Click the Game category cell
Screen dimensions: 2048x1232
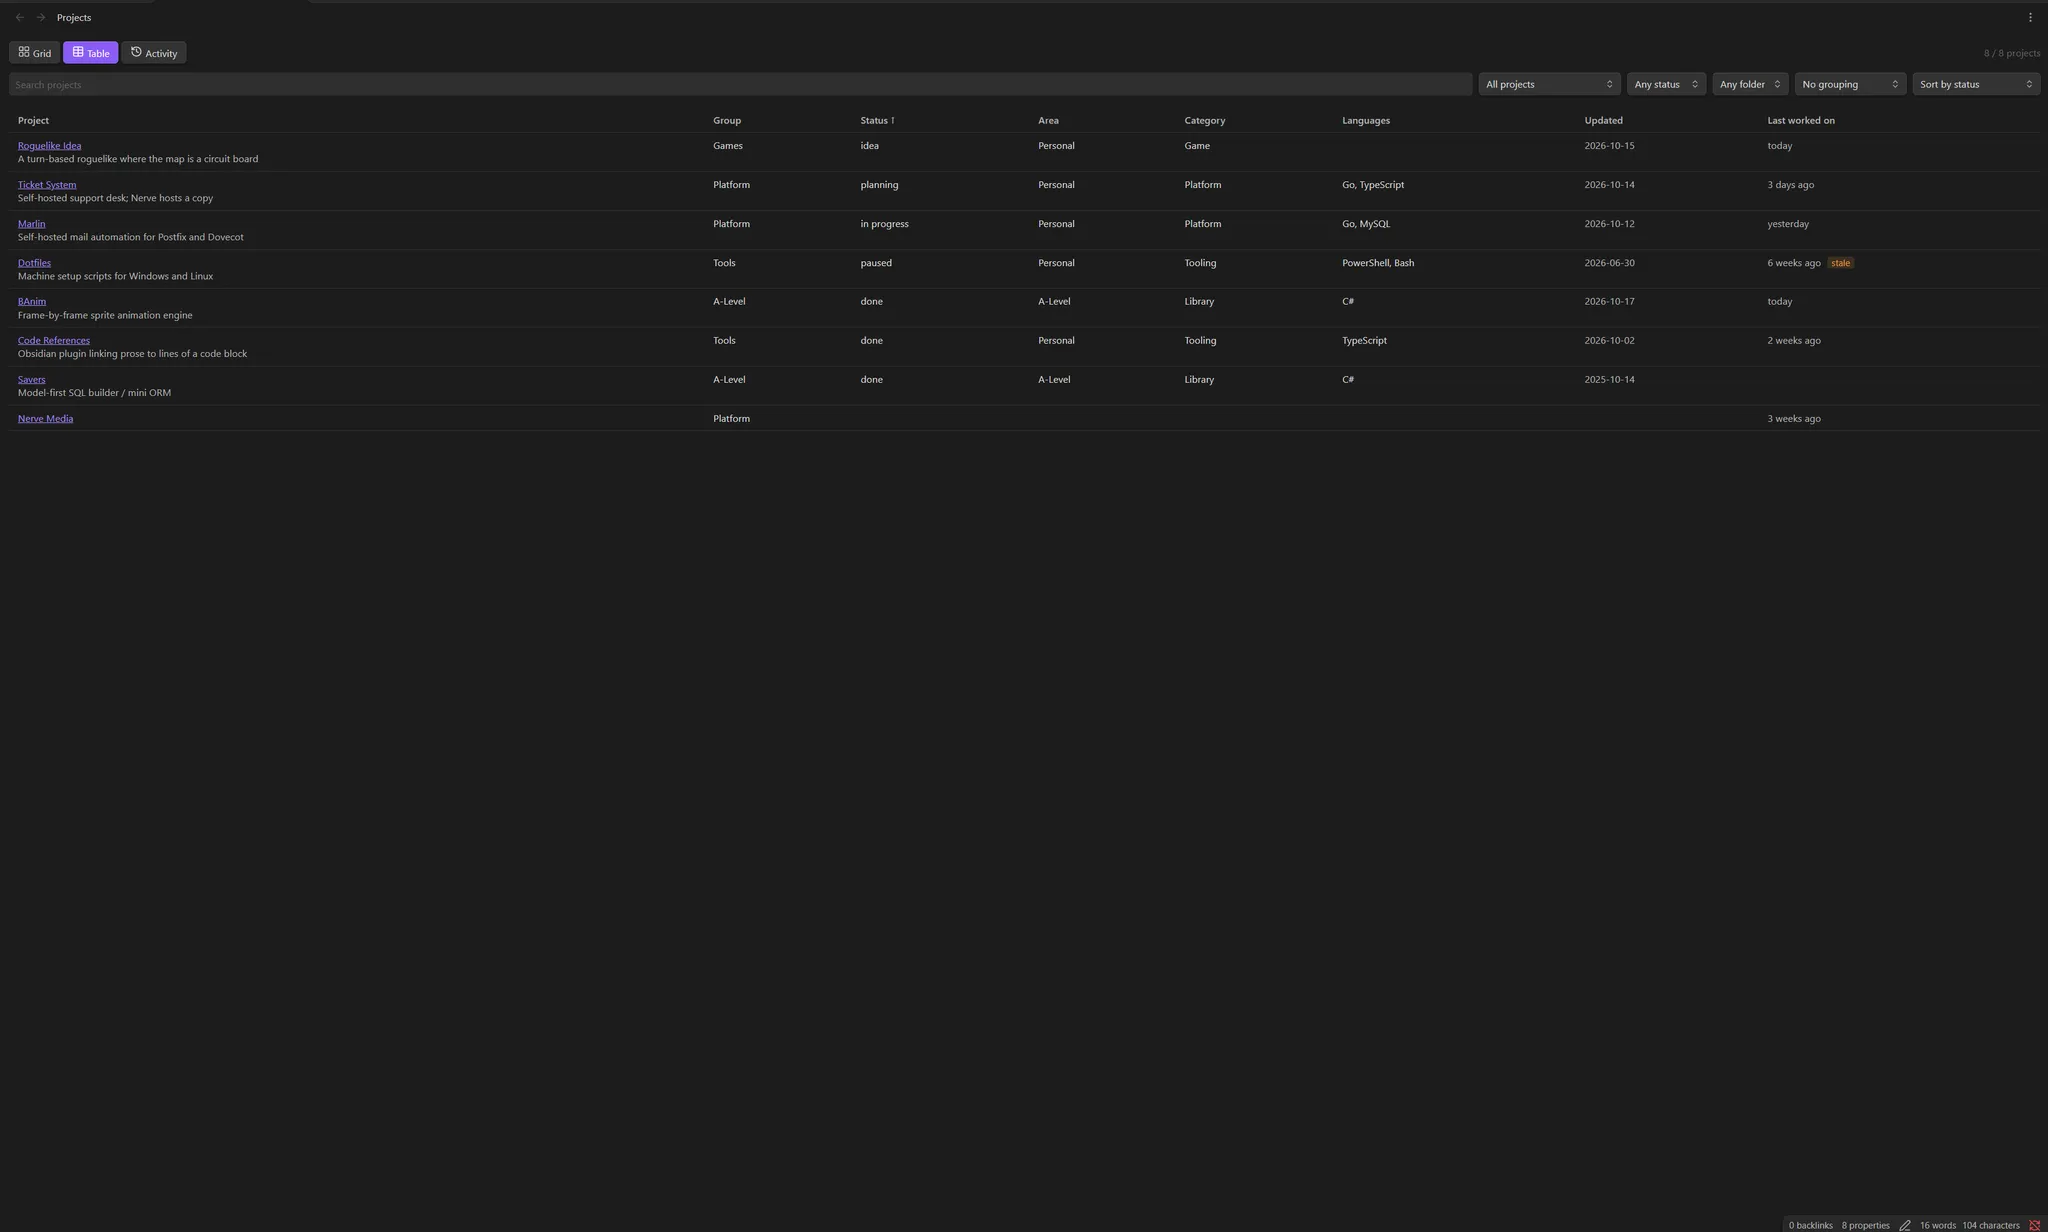click(x=1196, y=146)
